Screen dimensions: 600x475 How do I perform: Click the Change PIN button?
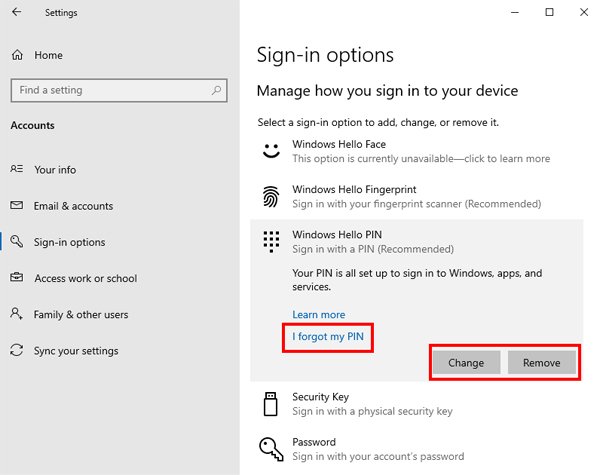[466, 363]
